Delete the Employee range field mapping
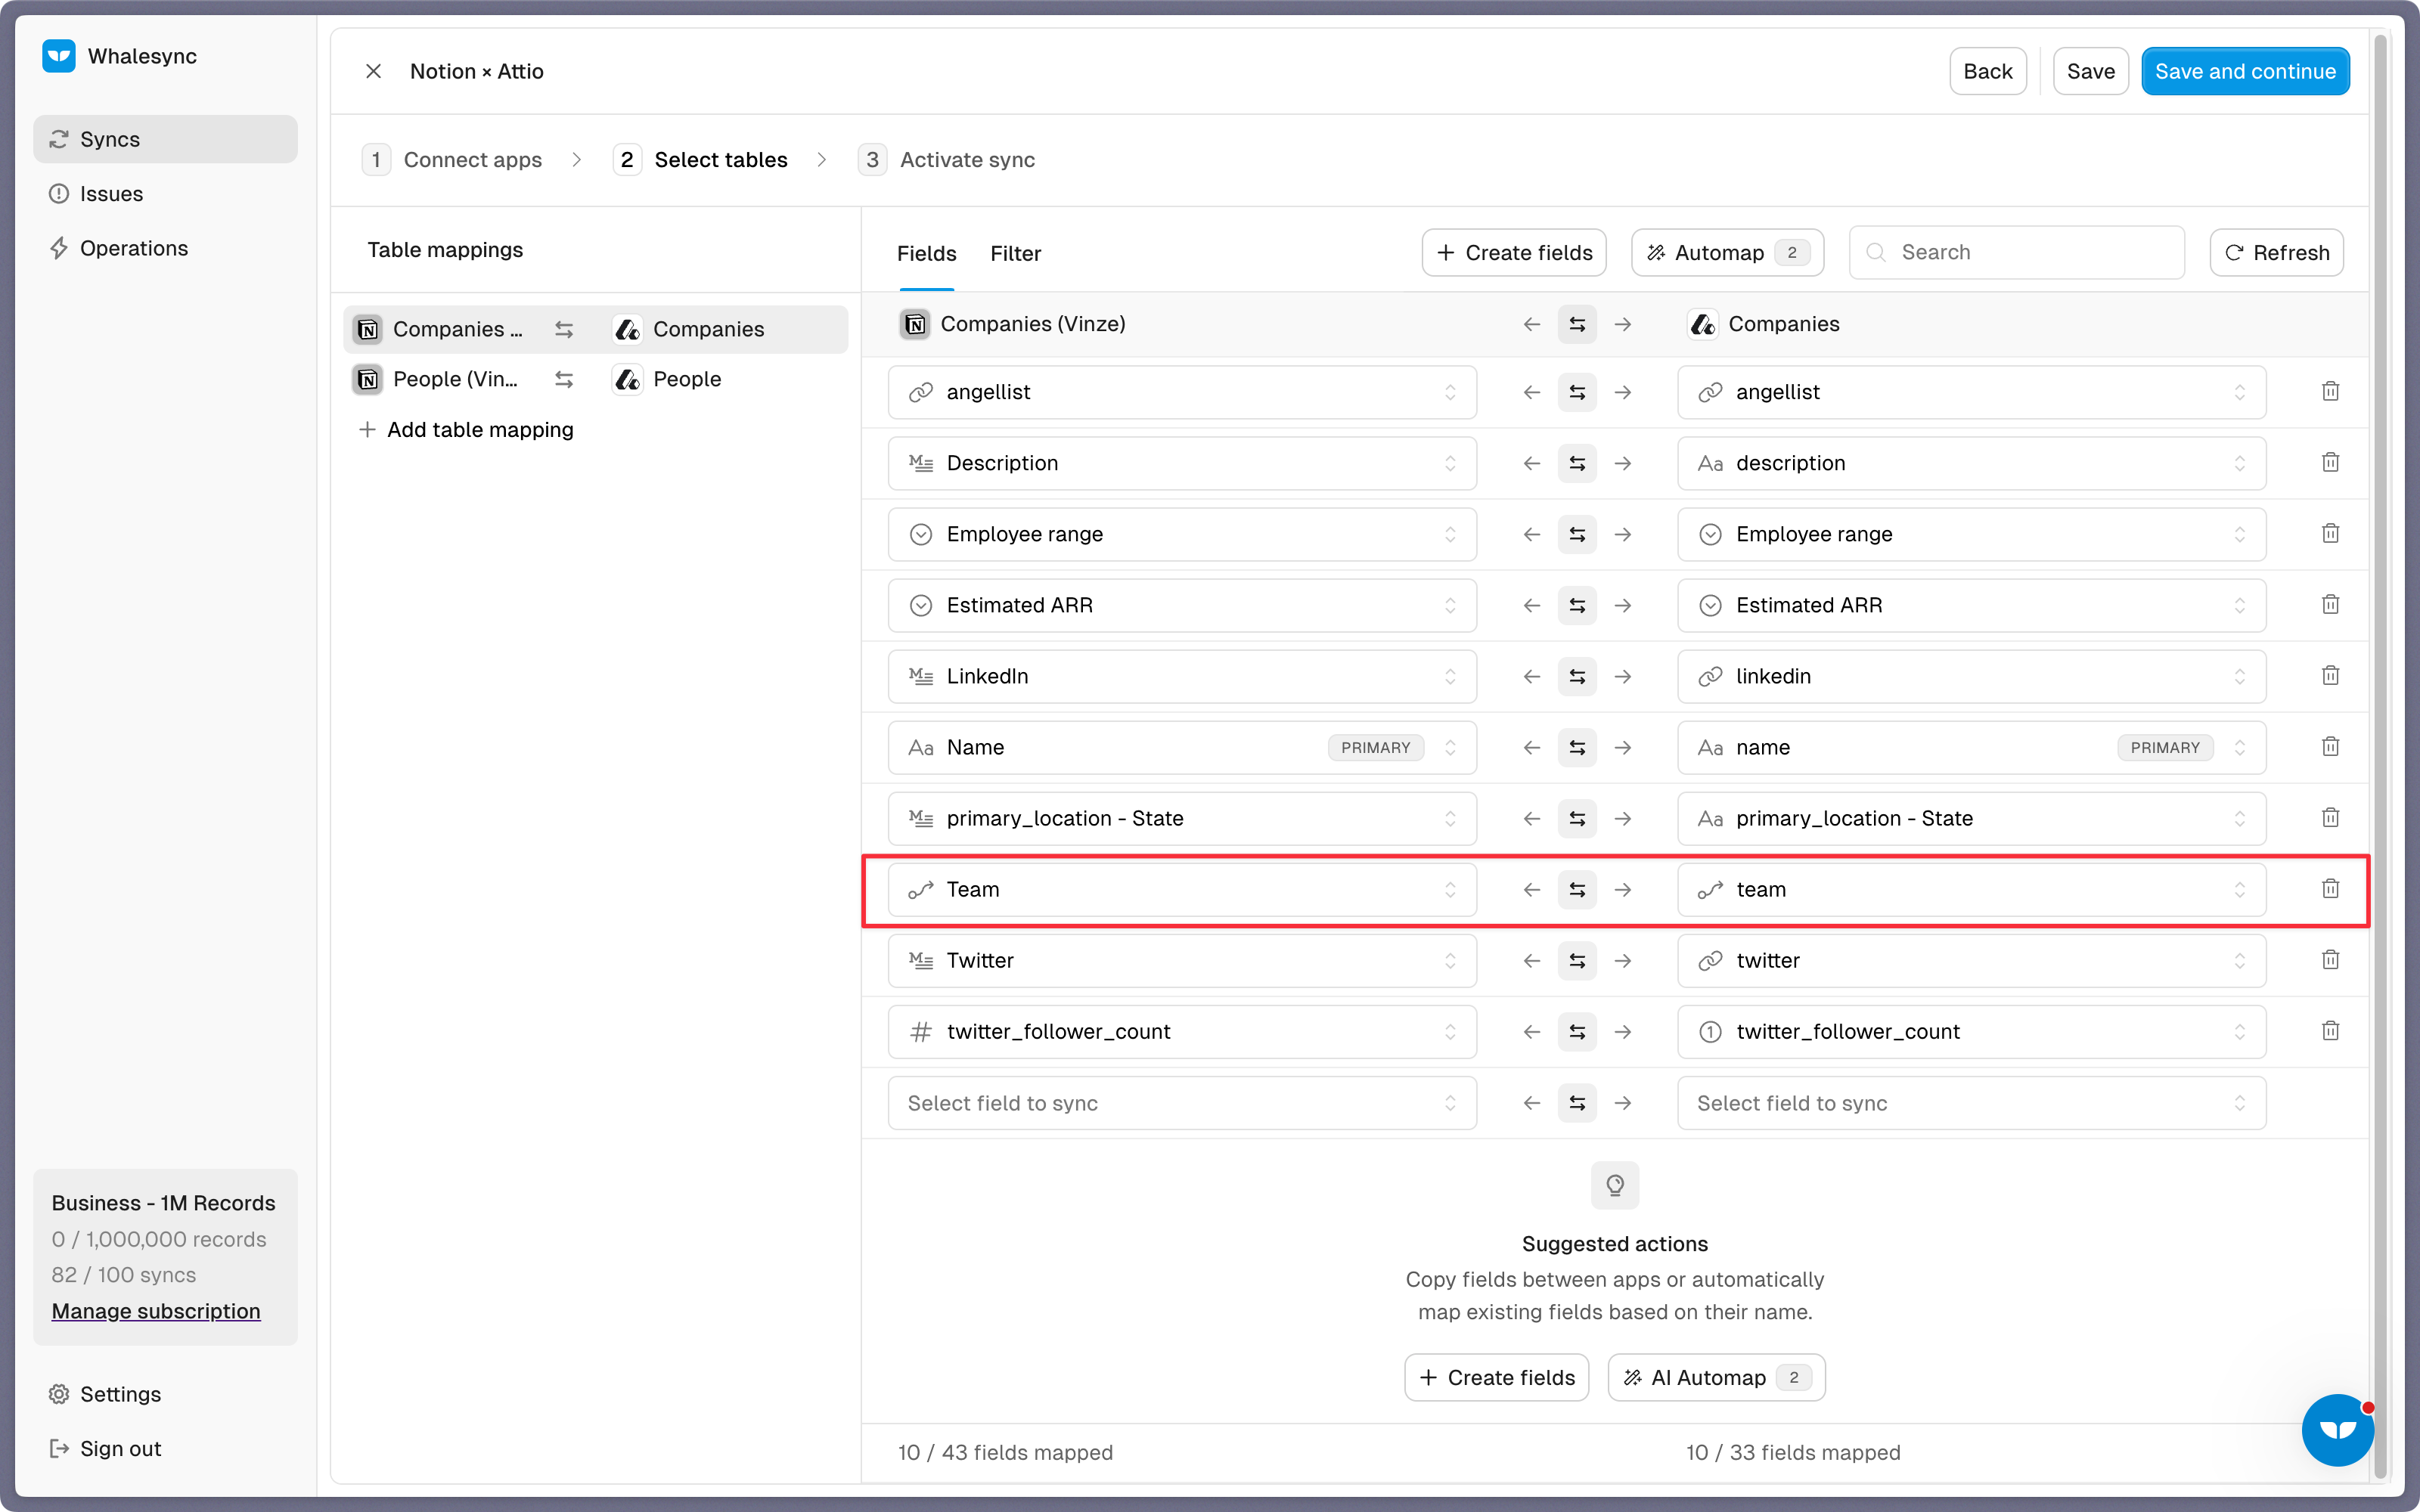Image resolution: width=2420 pixels, height=1512 pixels. 2330,533
